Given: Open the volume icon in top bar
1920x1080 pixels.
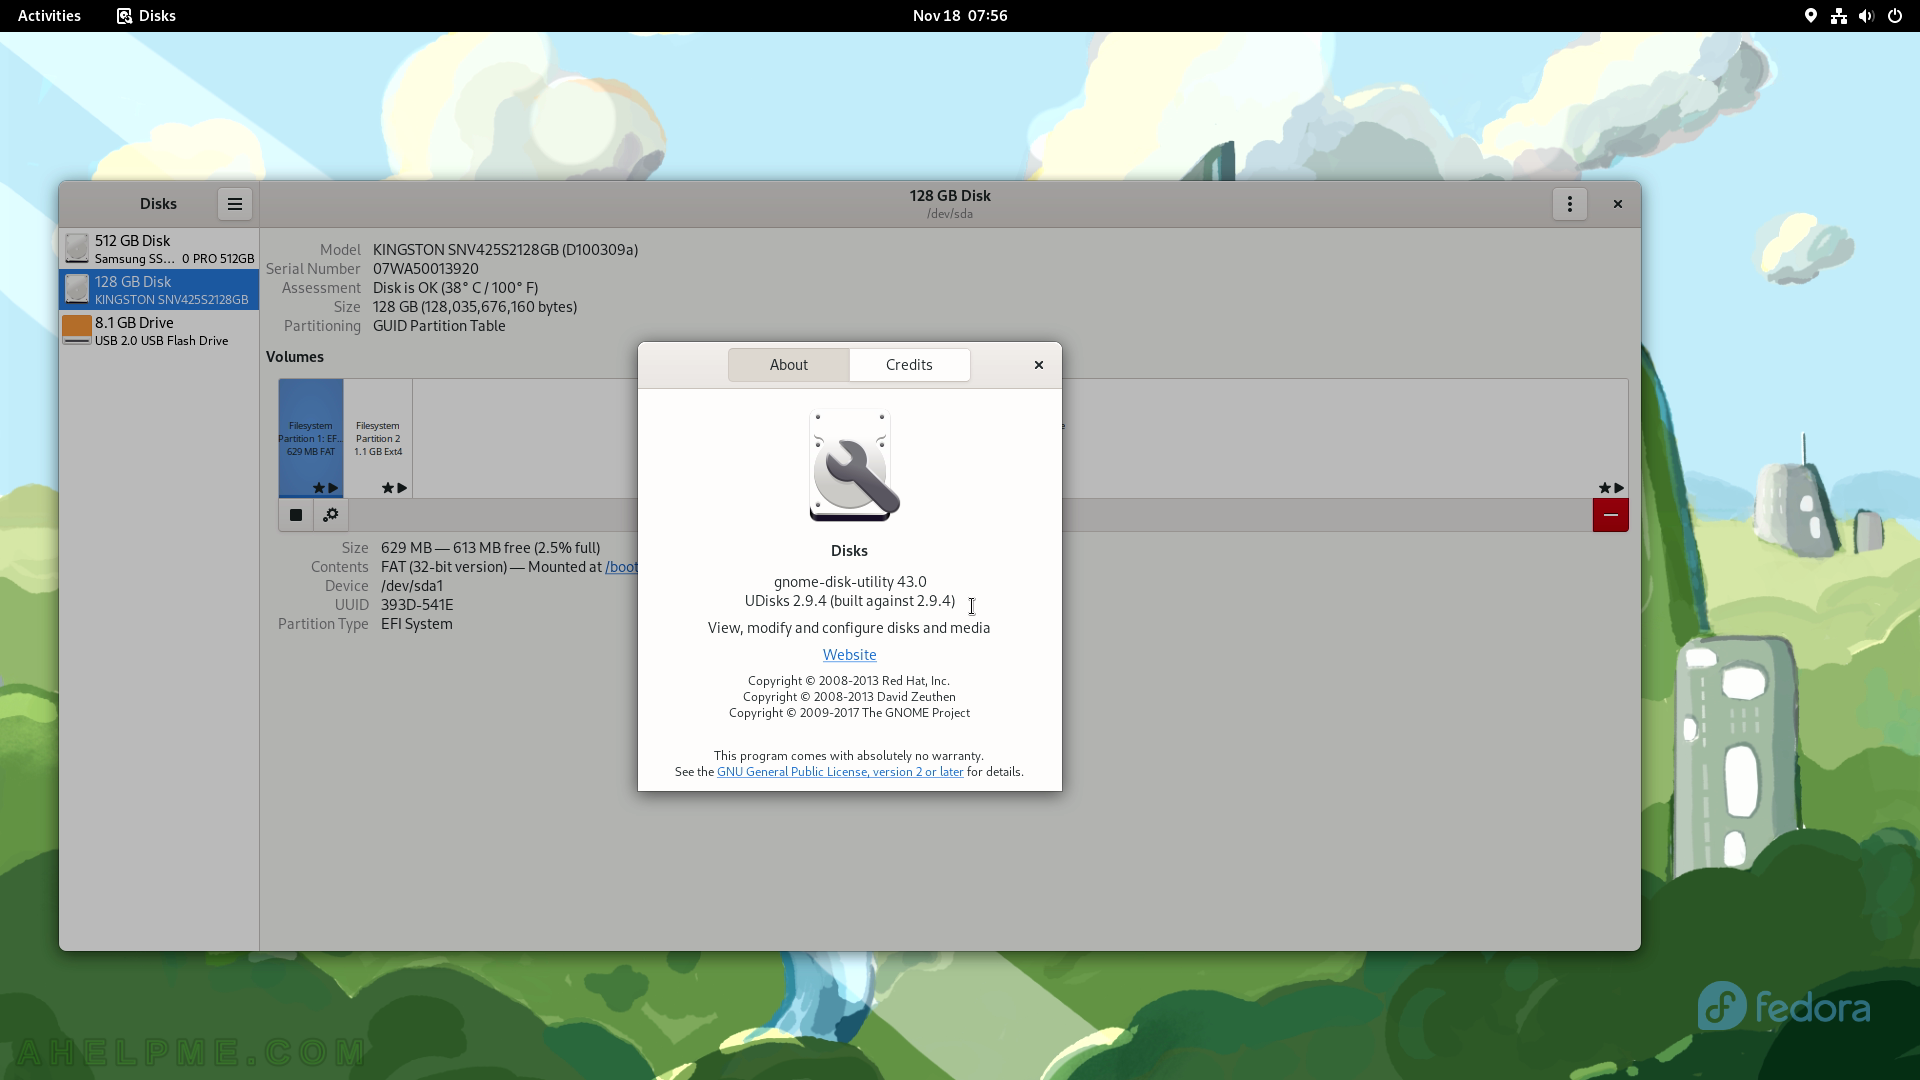Looking at the screenshot, I should (x=1866, y=16).
